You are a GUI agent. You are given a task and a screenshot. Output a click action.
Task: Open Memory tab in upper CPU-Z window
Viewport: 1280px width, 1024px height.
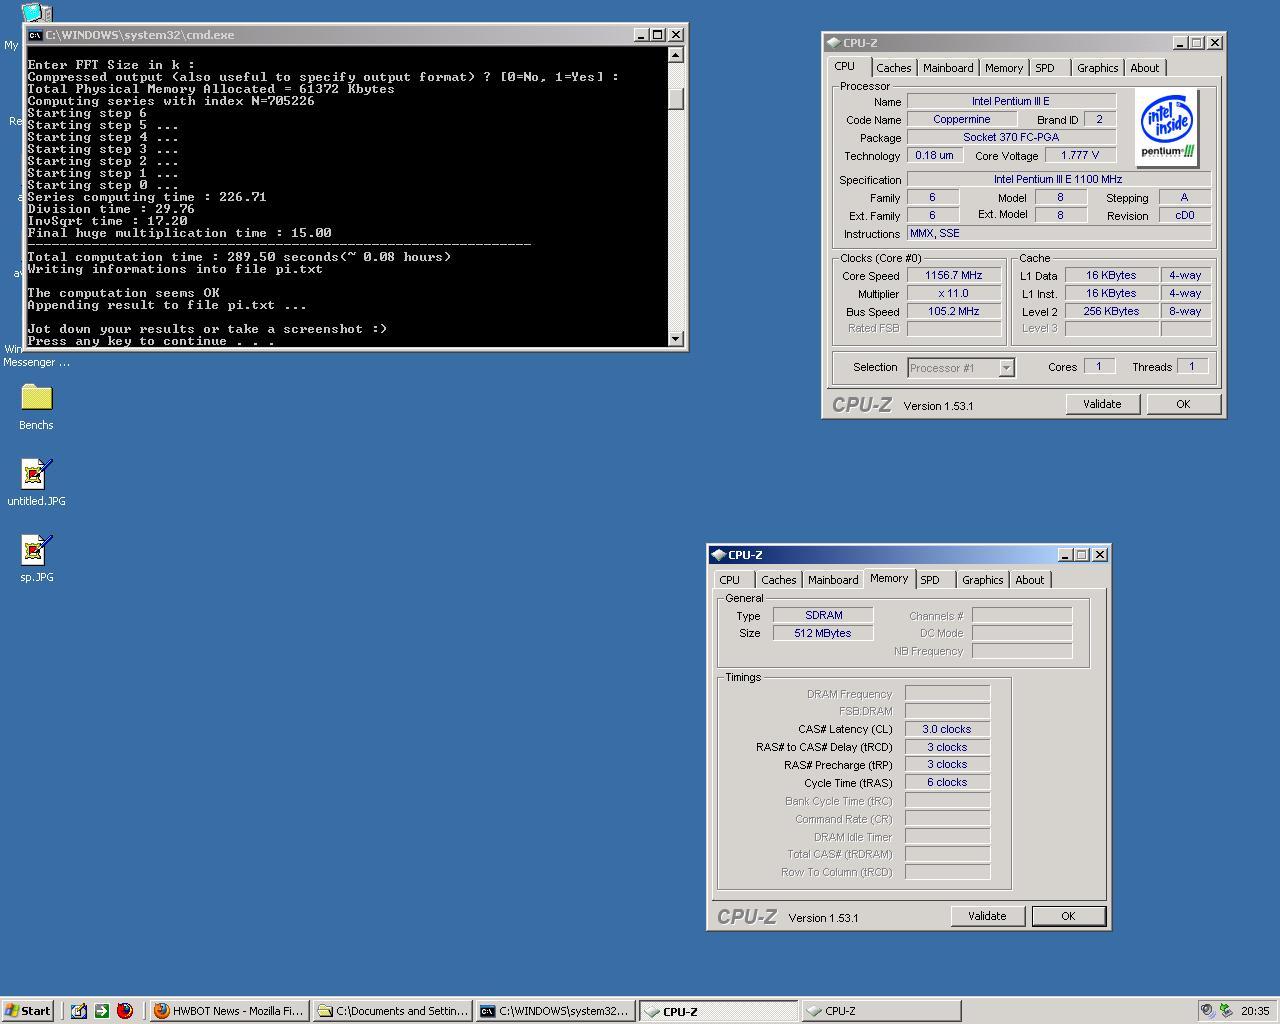[x=1003, y=68]
